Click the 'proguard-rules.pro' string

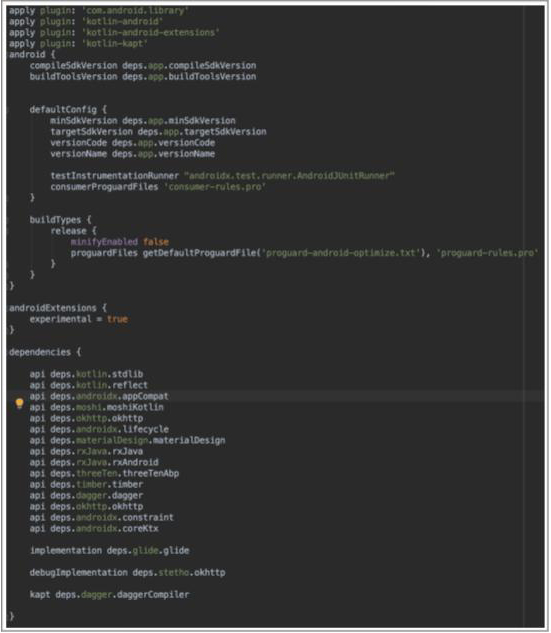[x=487, y=253]
